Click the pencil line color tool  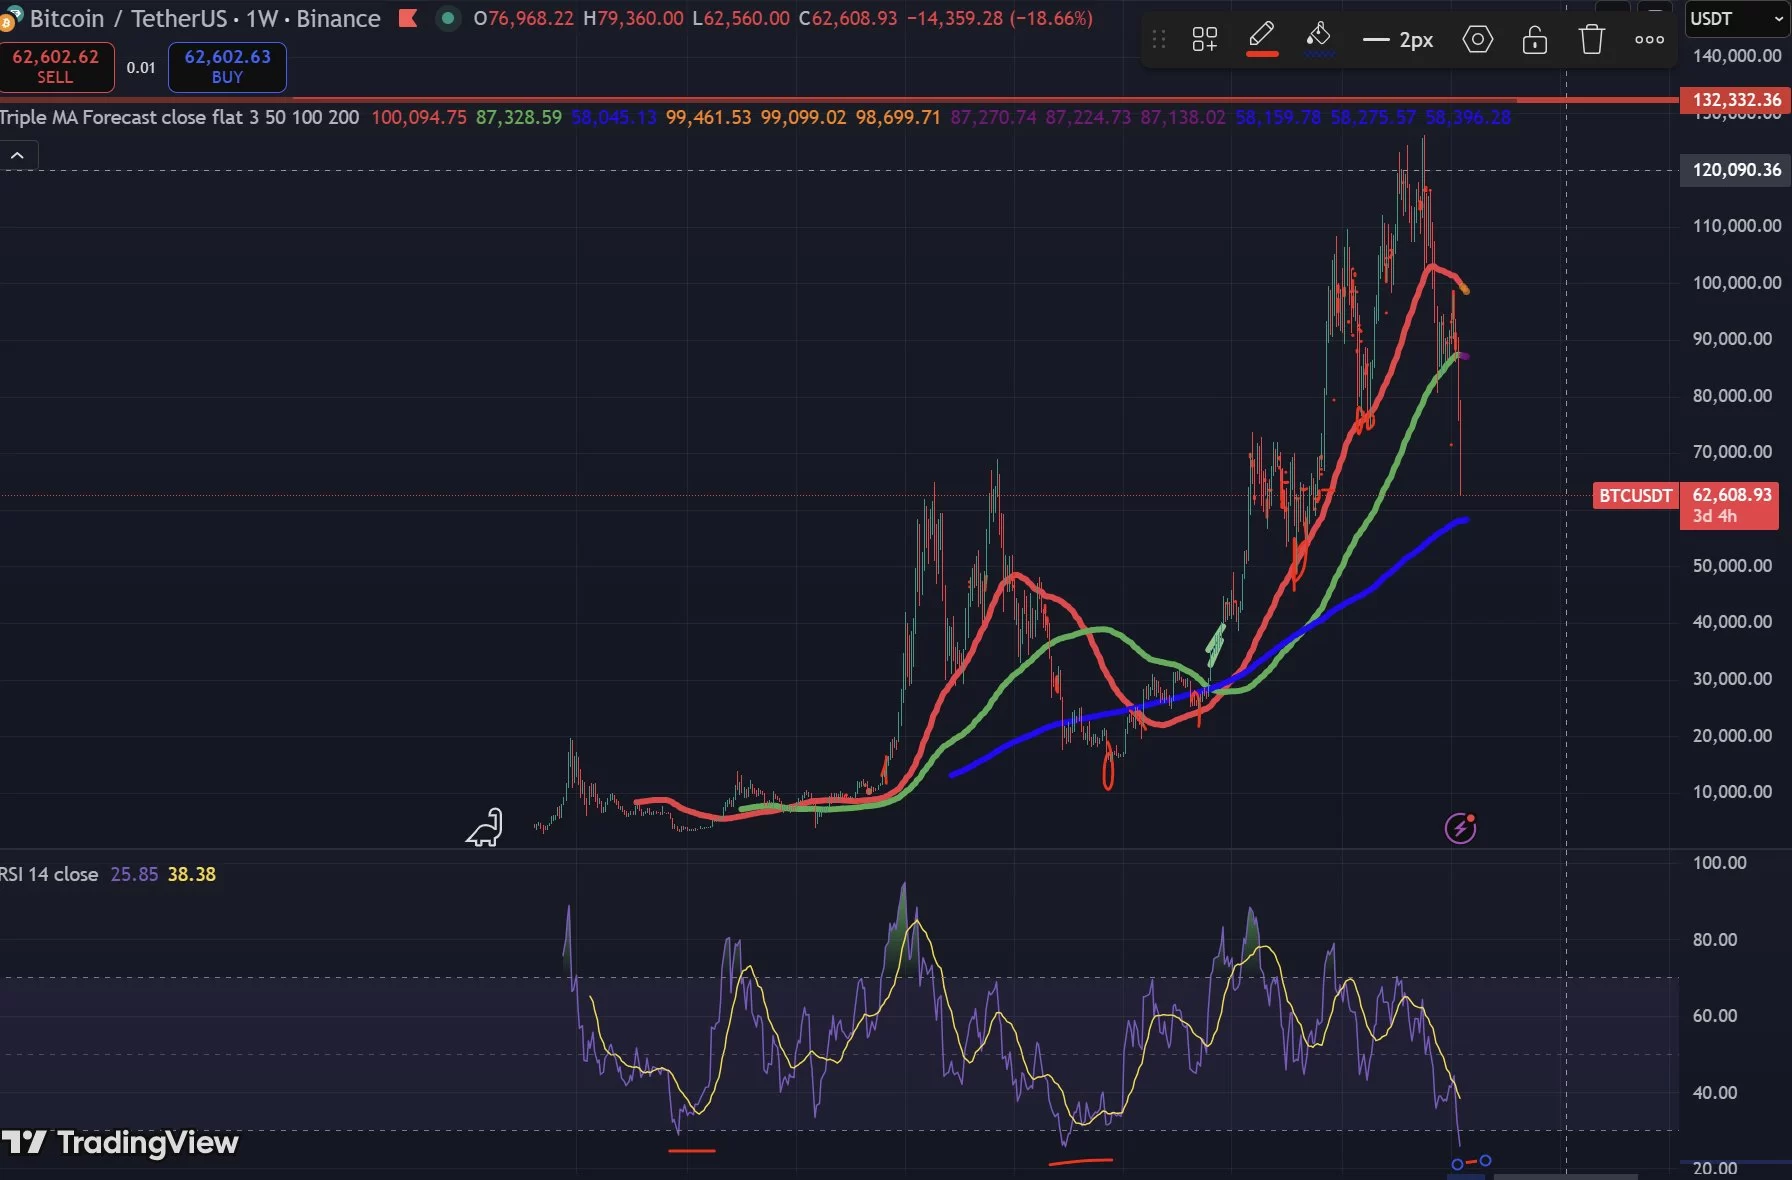[1261, 34]
